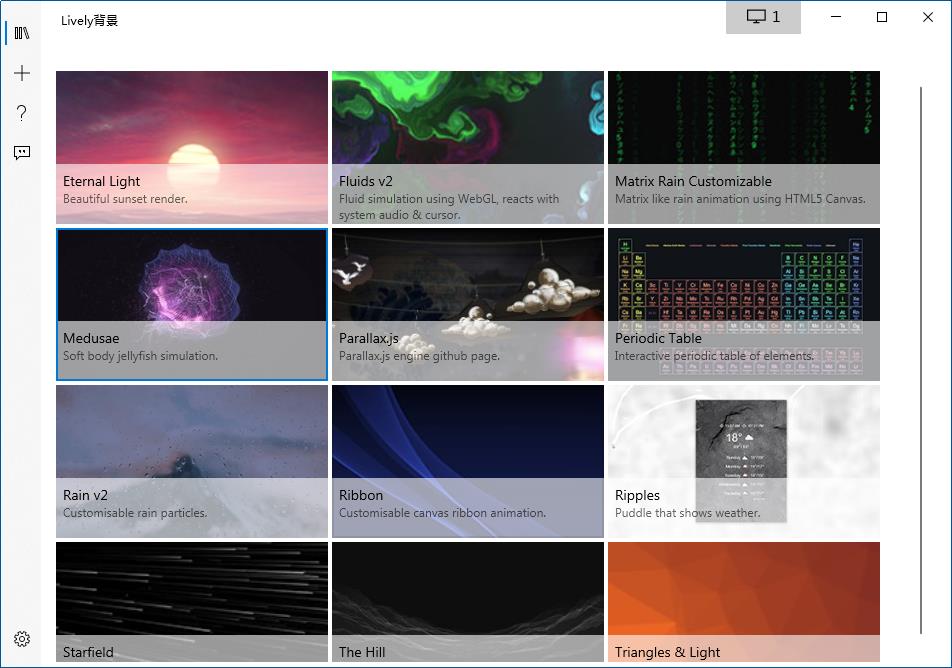The width and height of the screenshot is (952, 668).
Task: Select the Starfield wallpaper
Action: (x=192, y=602)
